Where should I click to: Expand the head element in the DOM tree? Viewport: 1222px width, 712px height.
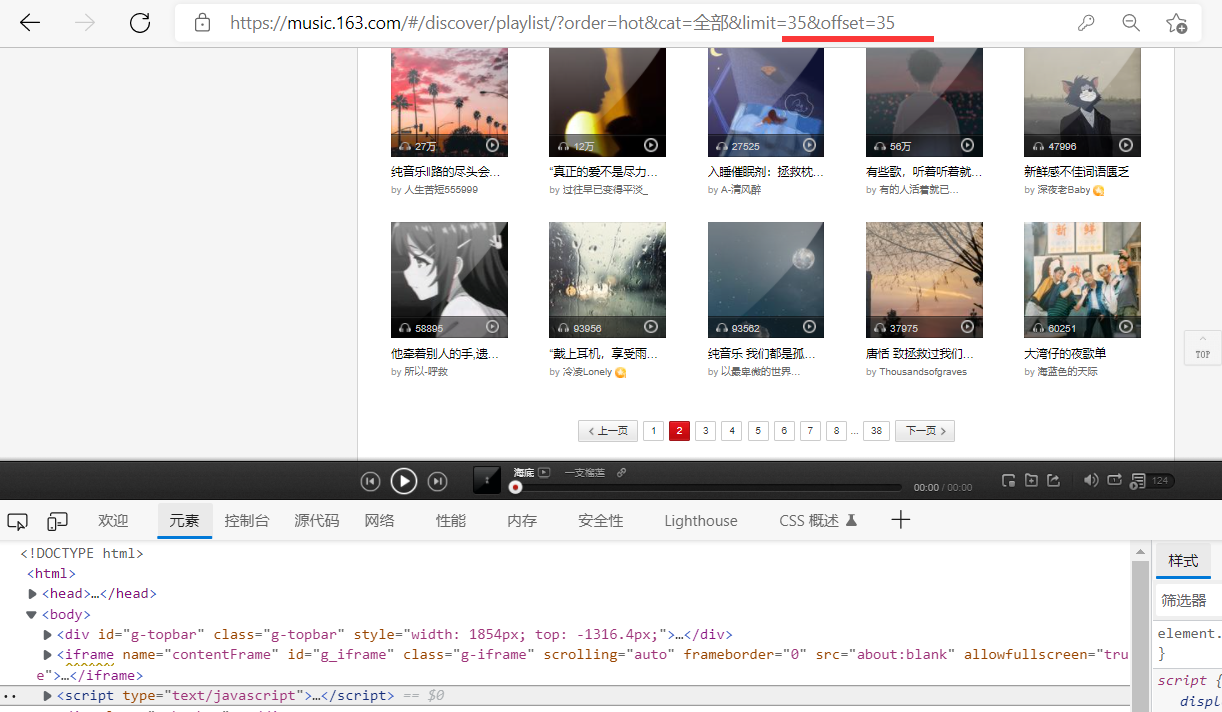pyautogui.click(x=33, y=594)
